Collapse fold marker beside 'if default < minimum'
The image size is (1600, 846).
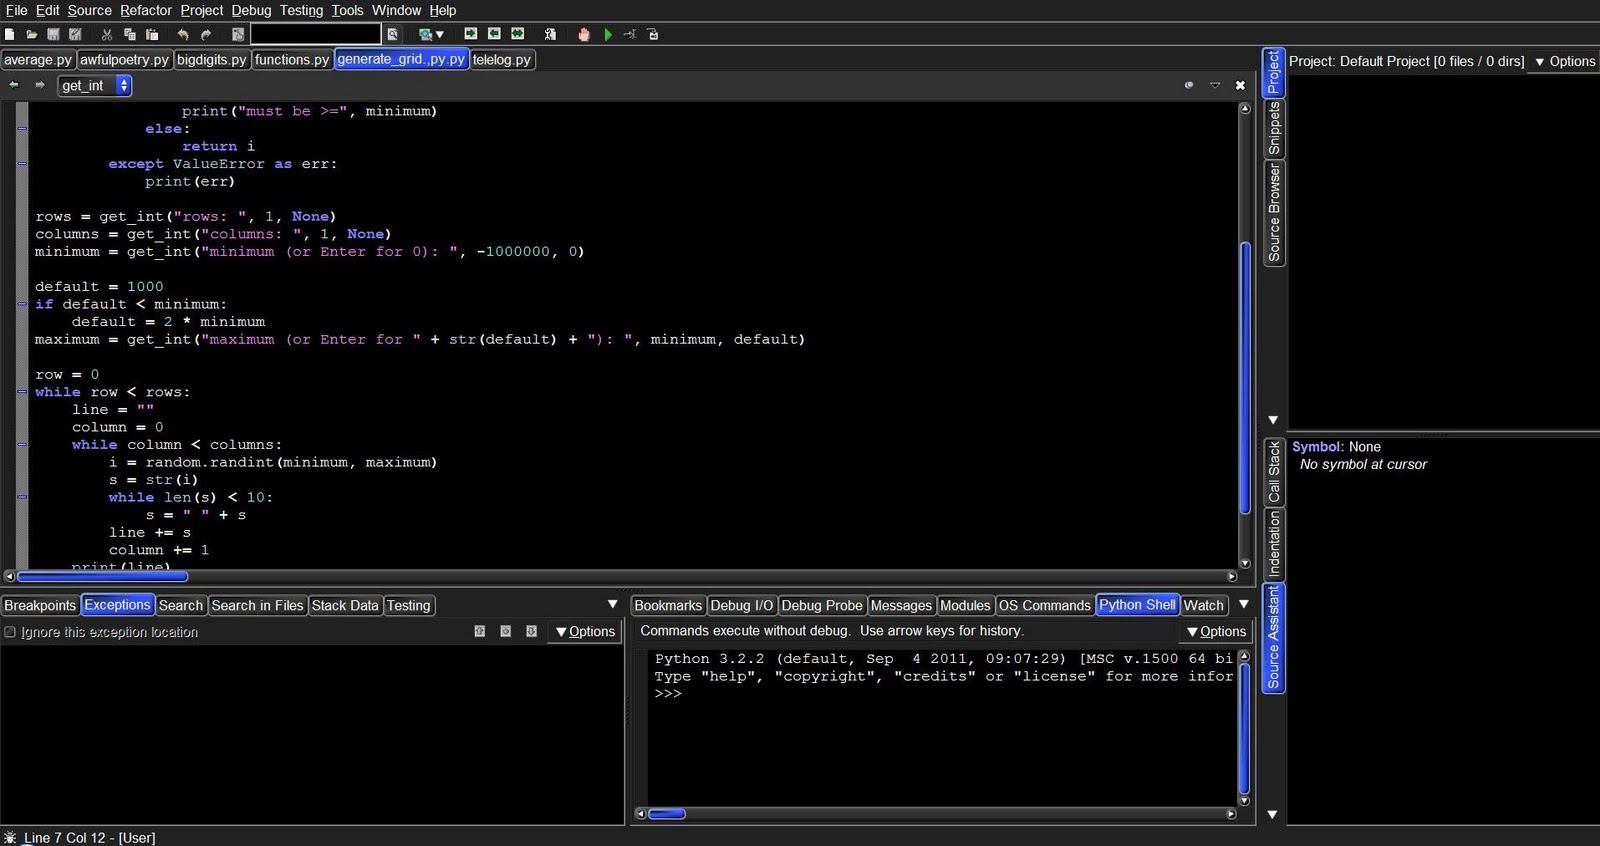22,304
